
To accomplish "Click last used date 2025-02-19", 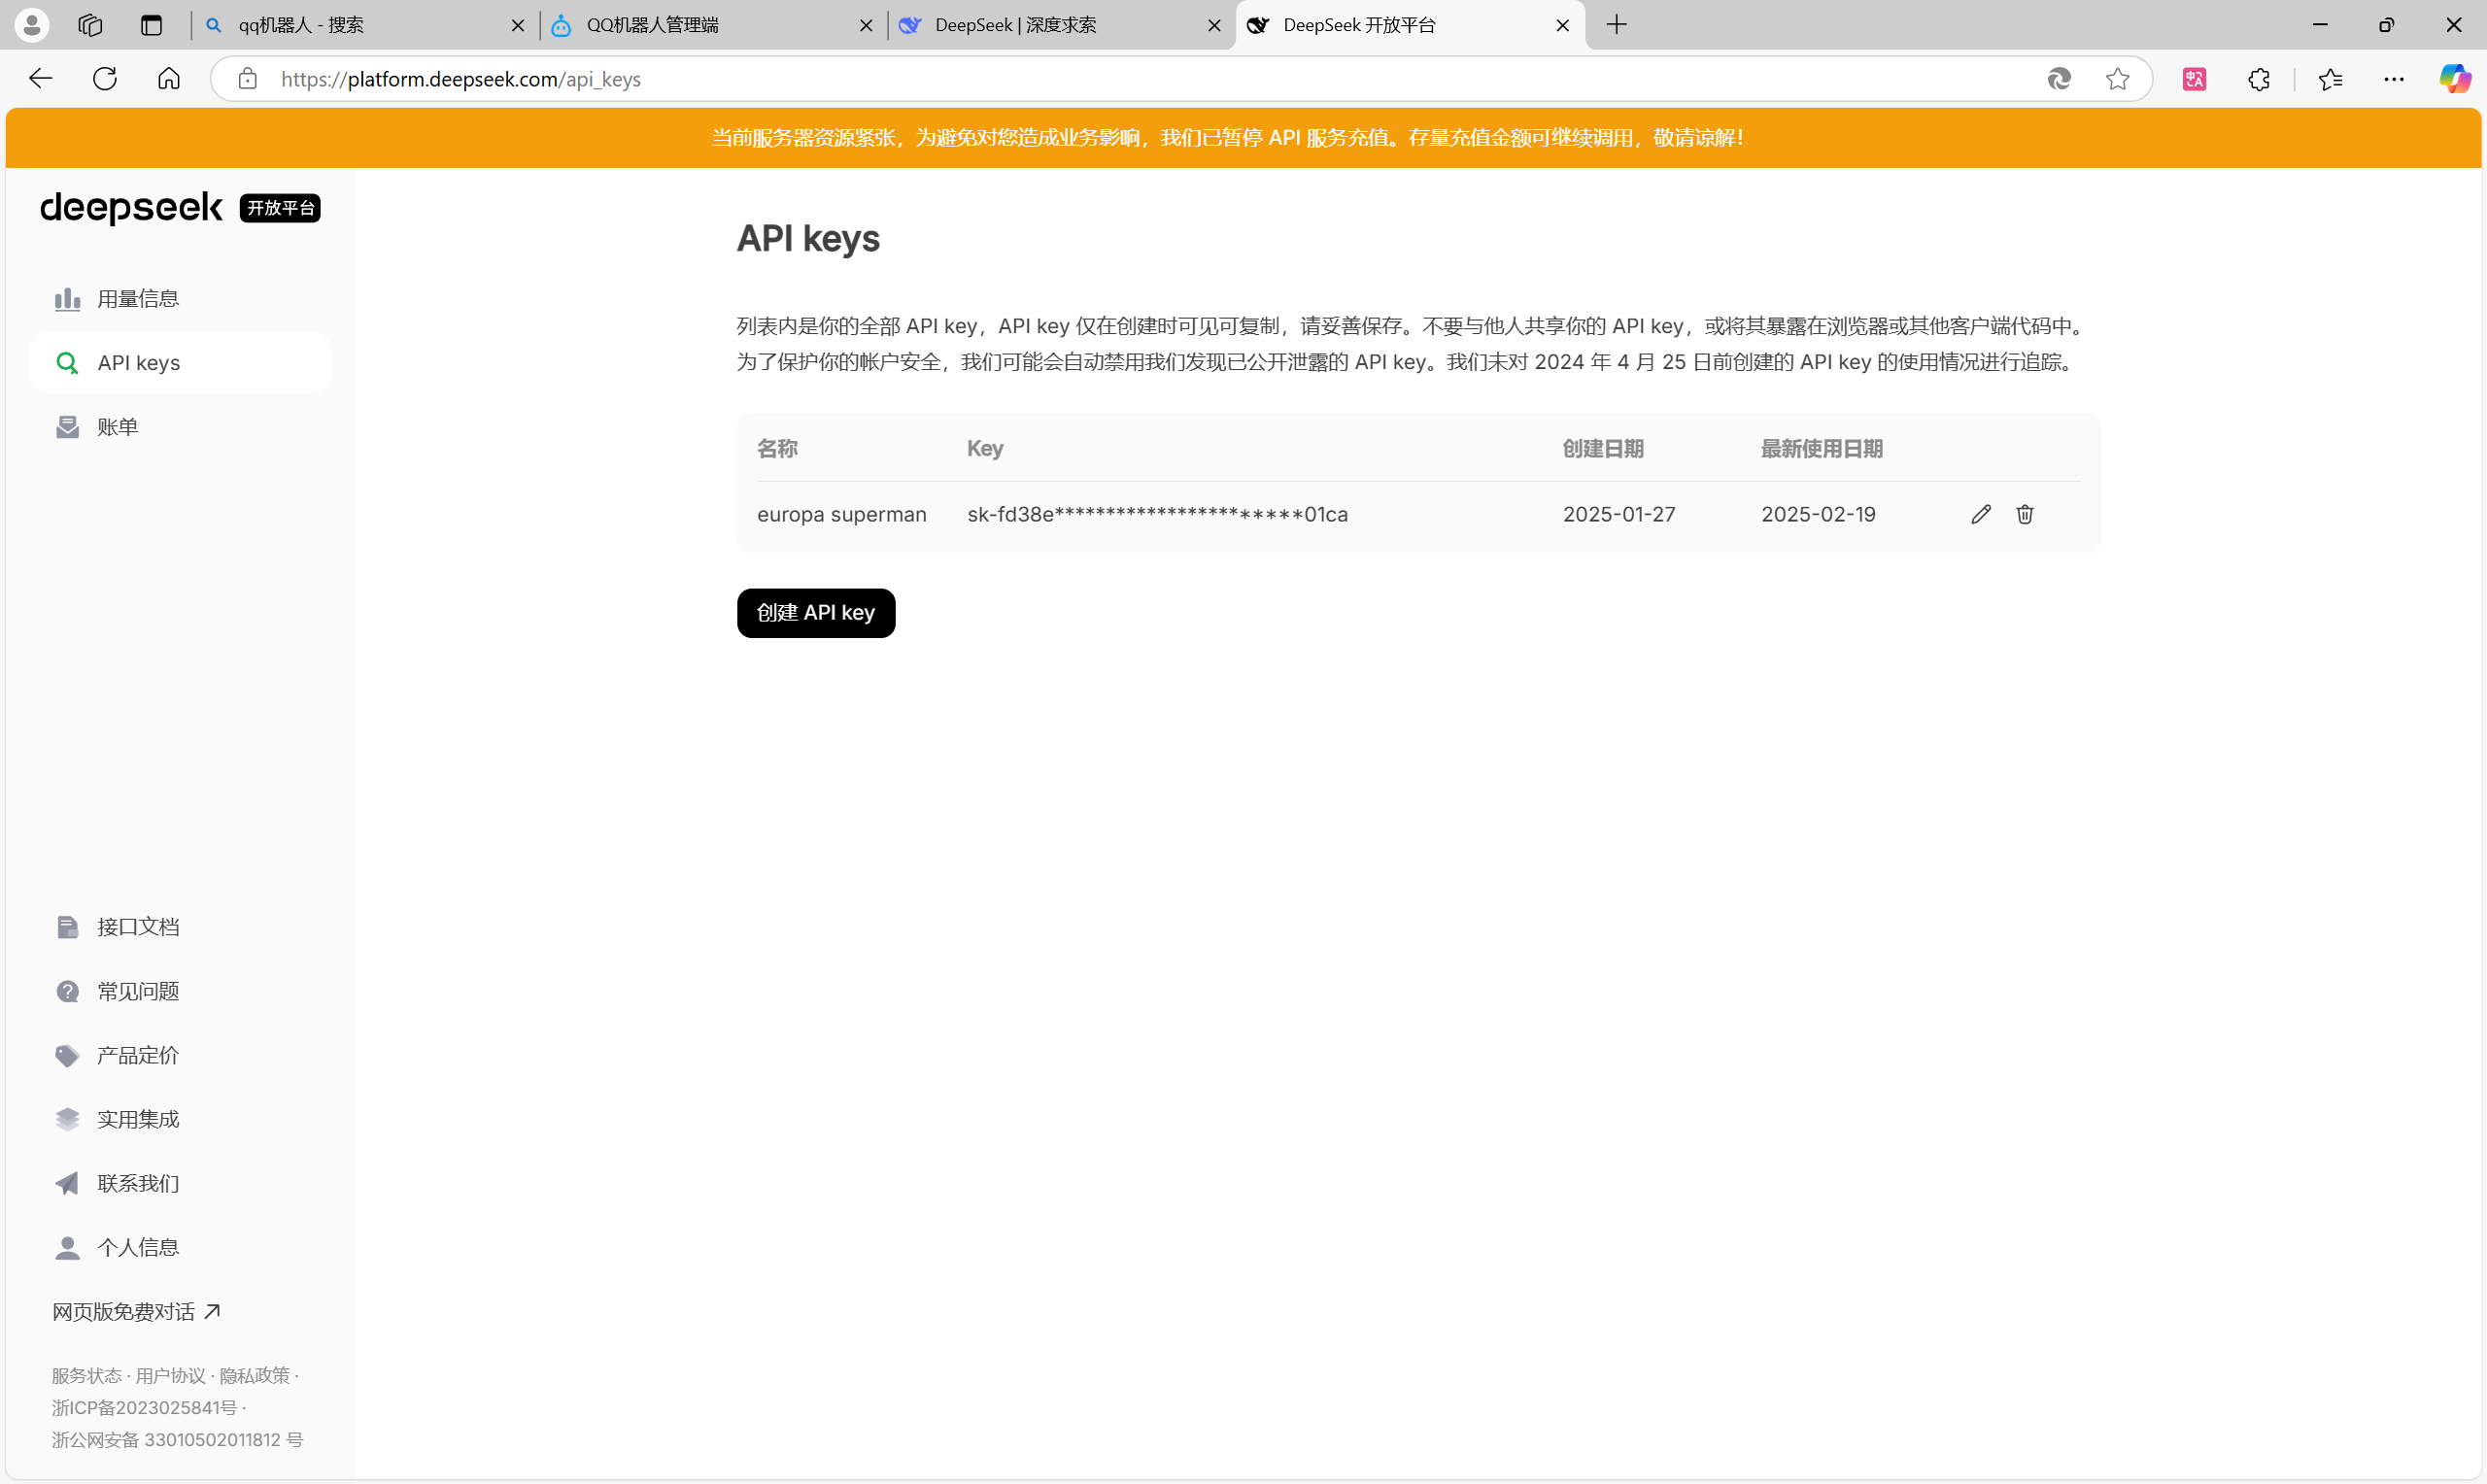I will coord(1817,514).
